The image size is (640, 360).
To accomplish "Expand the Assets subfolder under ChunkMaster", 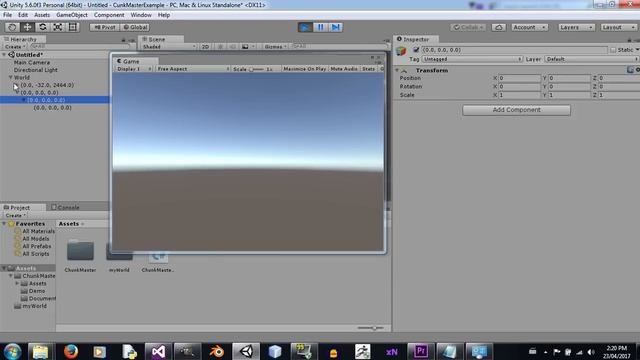I will [17, 283].
